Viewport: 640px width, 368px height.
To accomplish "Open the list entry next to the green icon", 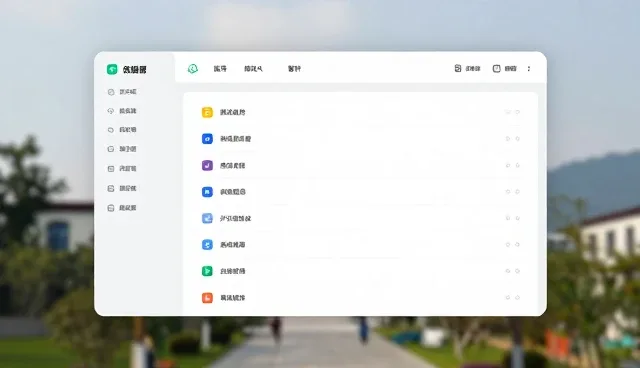I will click(233, 271).
